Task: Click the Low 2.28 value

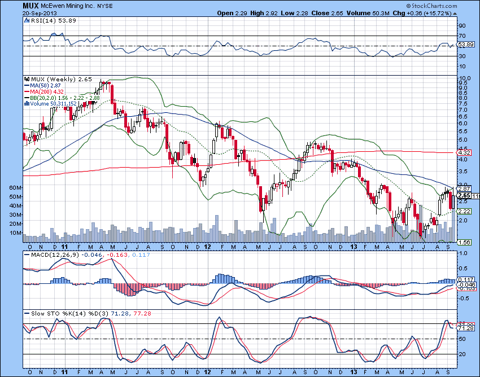Action: 295,13
